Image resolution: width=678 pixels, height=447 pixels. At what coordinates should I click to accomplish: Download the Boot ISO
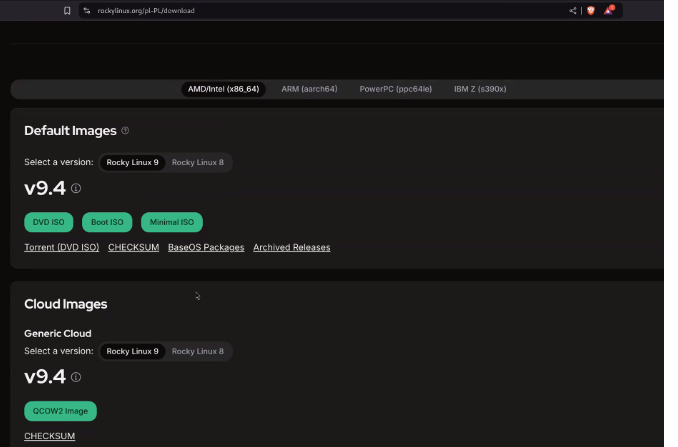pyautogui.click(x=107, y=222)
